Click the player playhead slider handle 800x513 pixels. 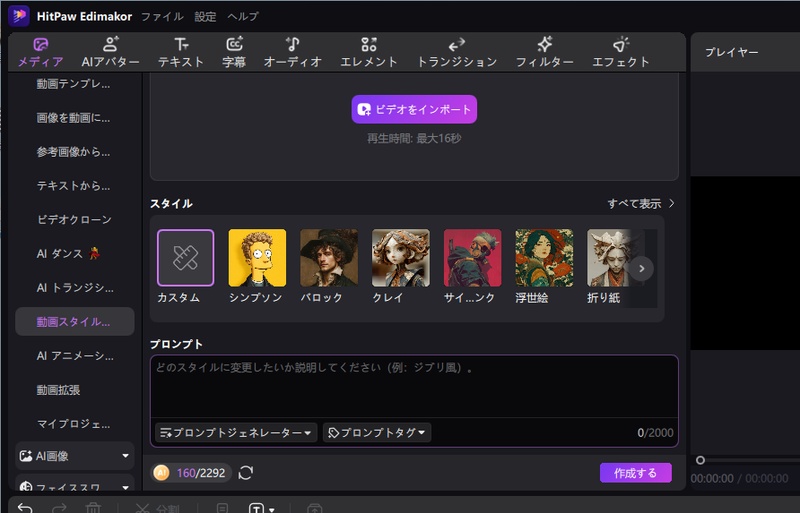[701, 460]
